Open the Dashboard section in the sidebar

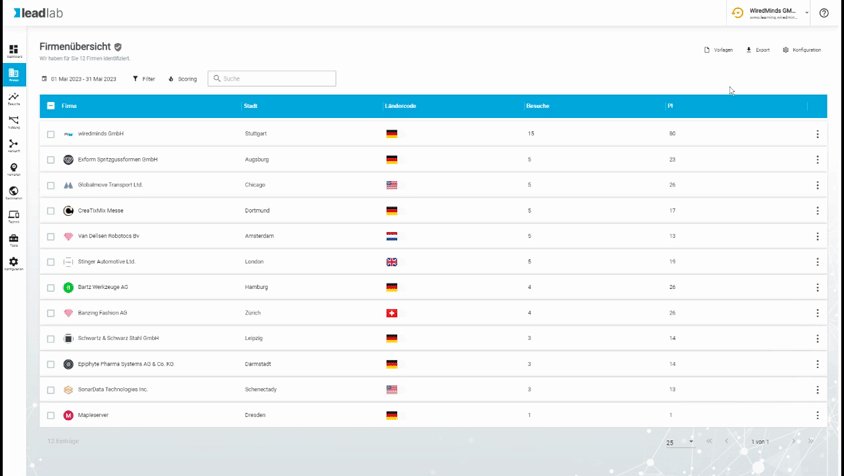point(14,51)
